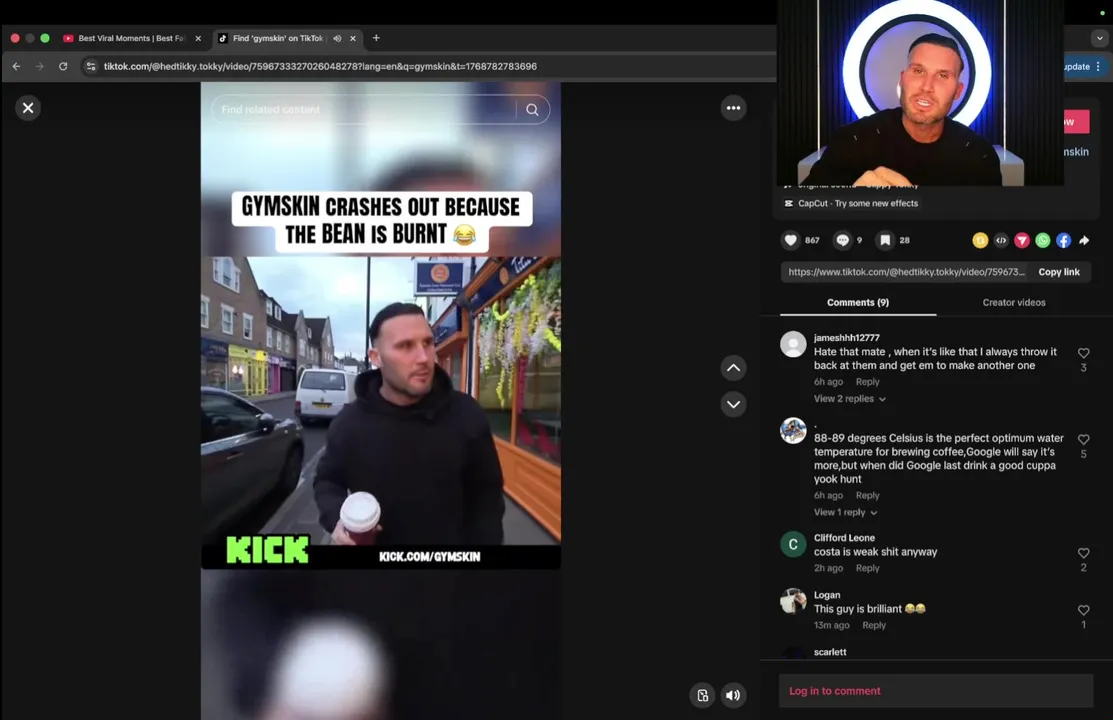Send to friends via red icon

click(1021, 241)
